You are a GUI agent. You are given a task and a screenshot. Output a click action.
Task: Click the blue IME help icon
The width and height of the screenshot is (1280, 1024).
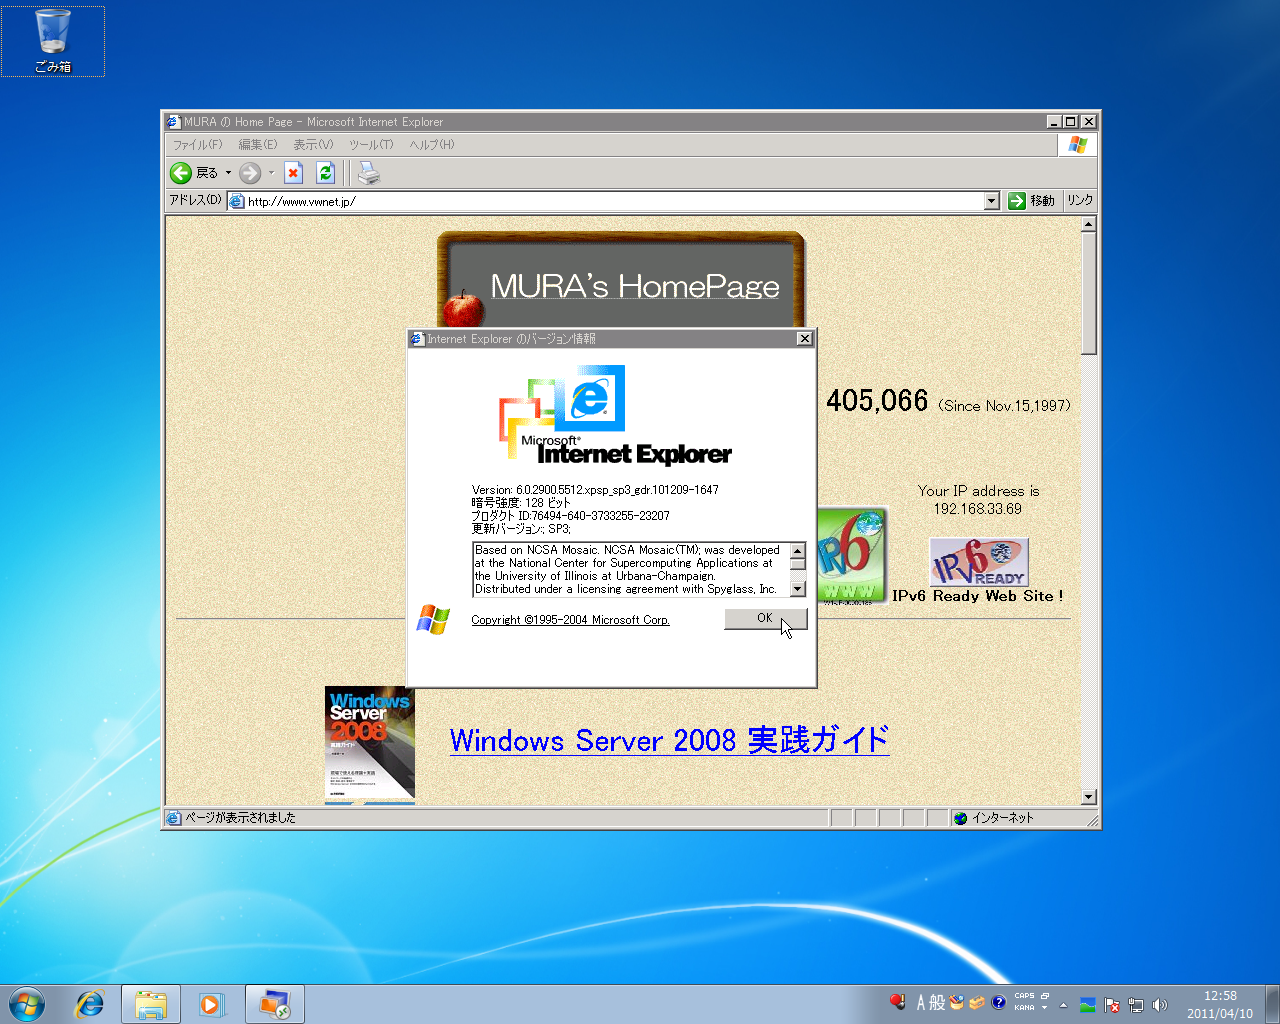coord(998,1002)
